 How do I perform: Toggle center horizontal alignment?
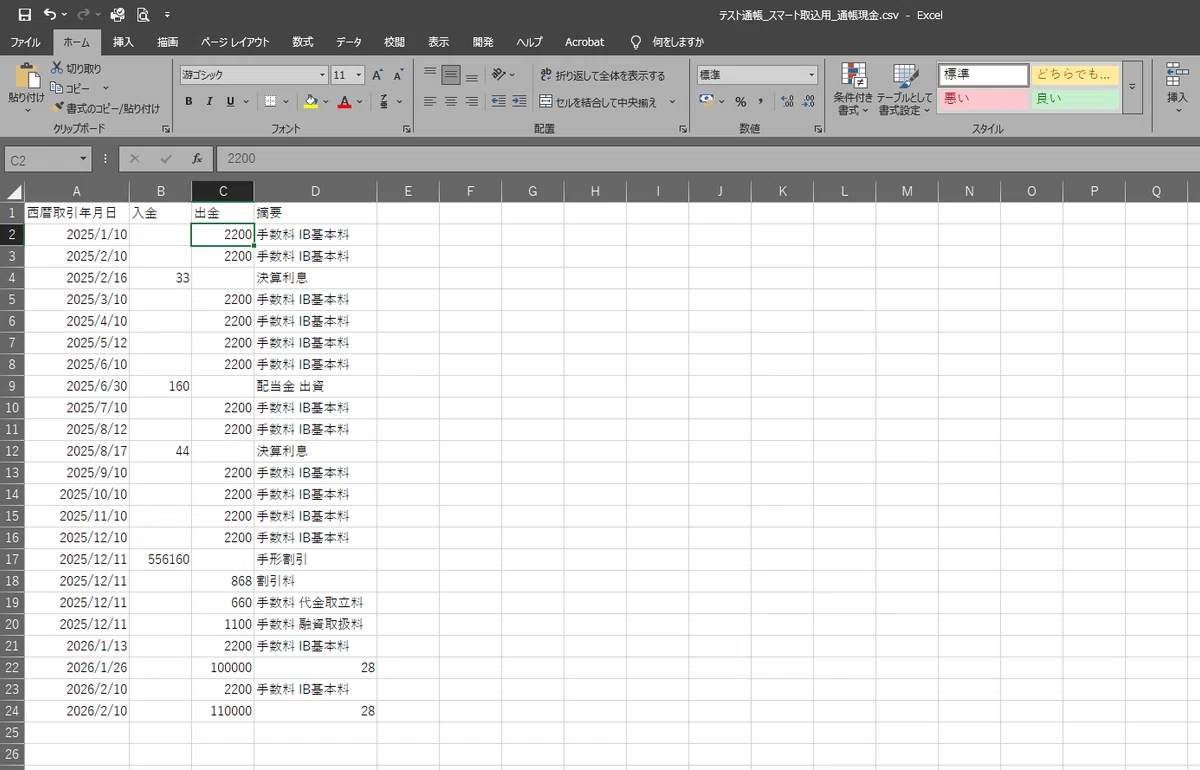click(x=450, y=101)
